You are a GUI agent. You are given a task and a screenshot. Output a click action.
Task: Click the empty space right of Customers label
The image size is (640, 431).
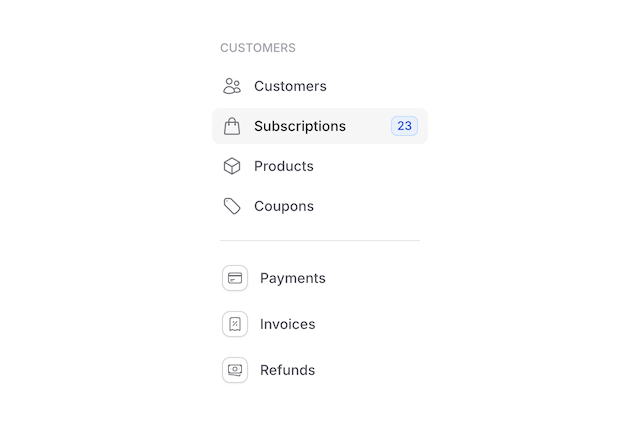tap(375, 86)
